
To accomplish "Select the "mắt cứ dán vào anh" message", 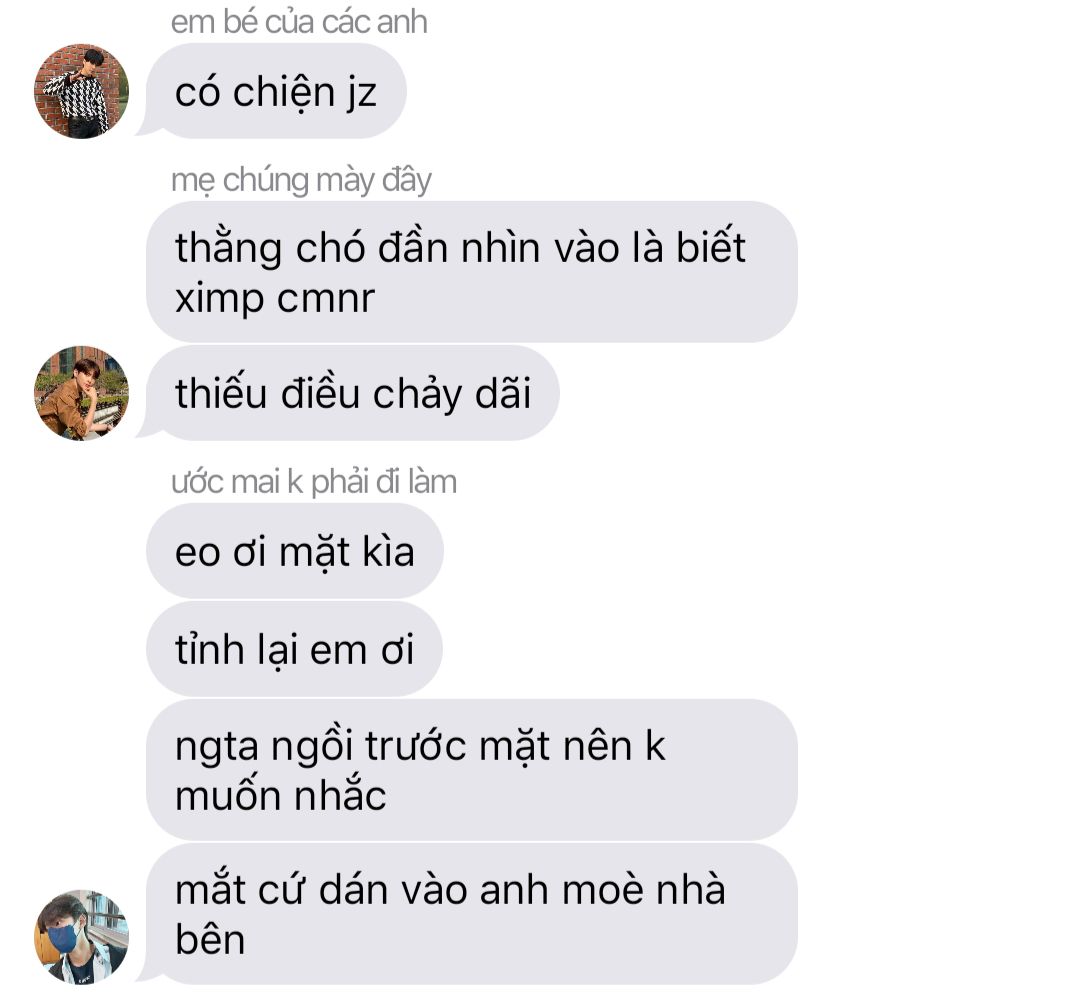I will click(472, 914).
